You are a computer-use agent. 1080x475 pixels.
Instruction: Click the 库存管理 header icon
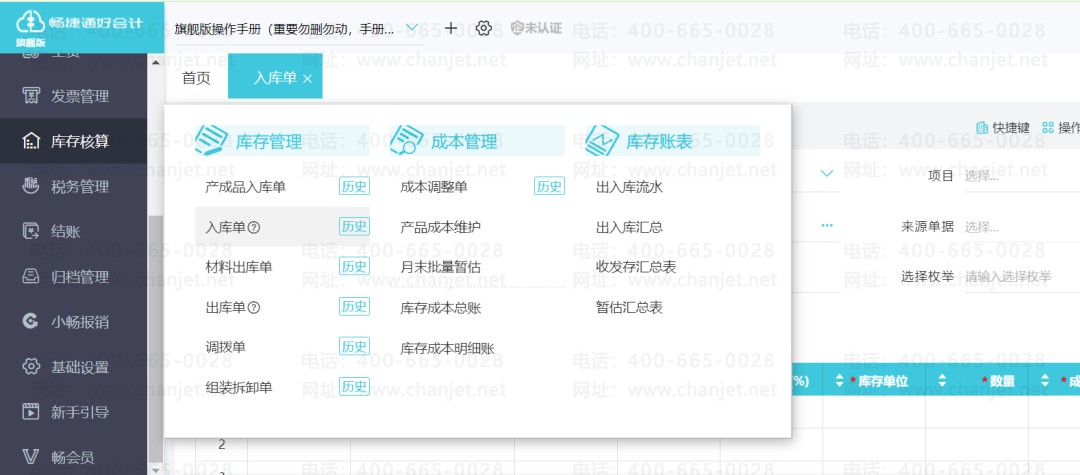(x=211, y=140)
